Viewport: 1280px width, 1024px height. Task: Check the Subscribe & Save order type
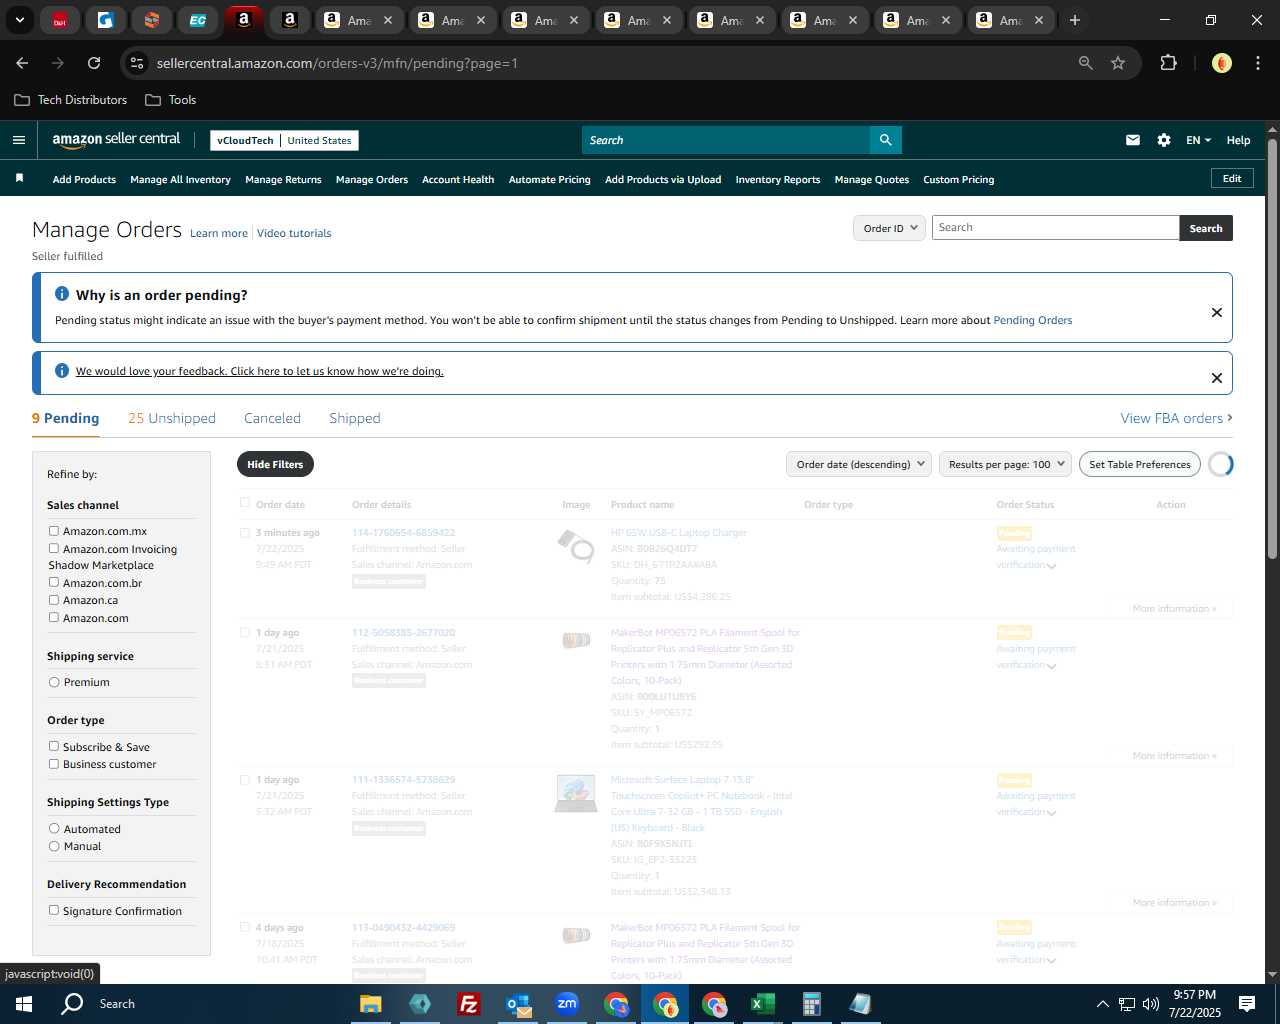(x=54, y=746)
